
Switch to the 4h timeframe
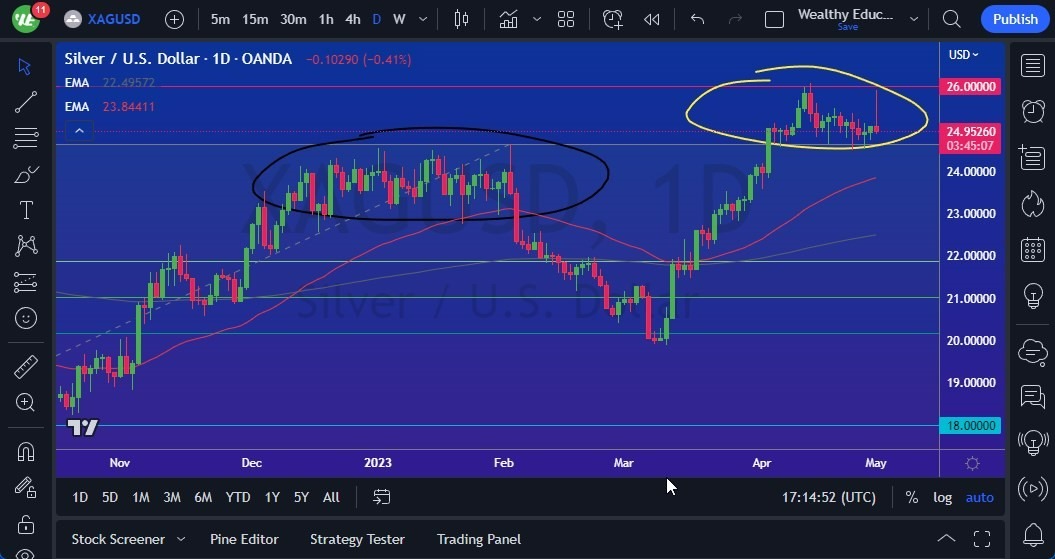point(353,20)
